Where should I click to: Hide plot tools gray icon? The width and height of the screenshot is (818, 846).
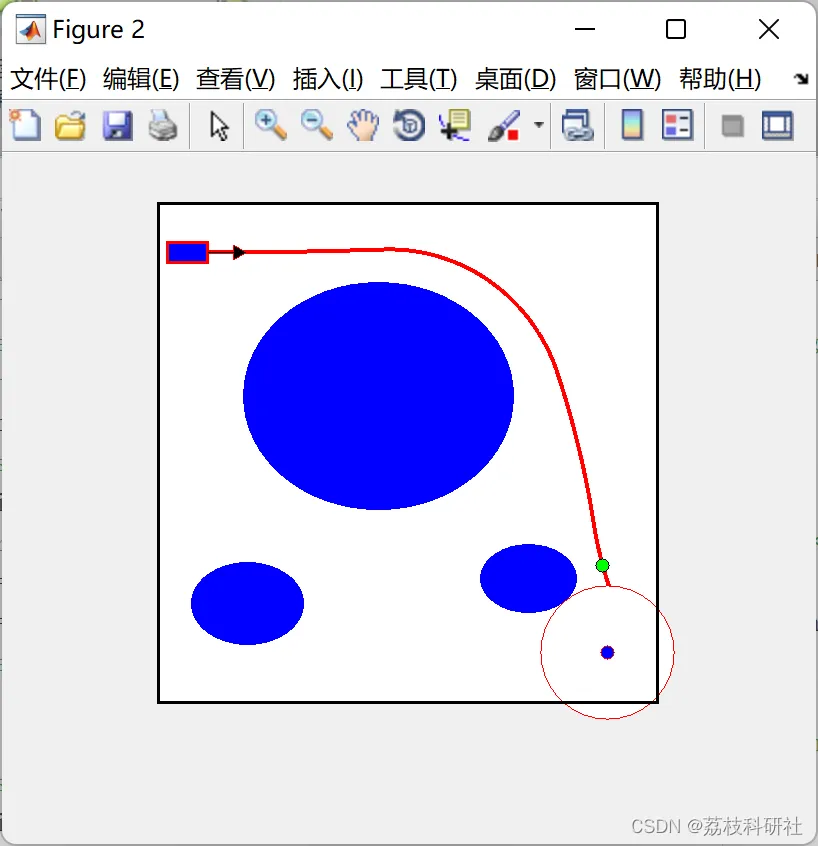click(732, 126)
